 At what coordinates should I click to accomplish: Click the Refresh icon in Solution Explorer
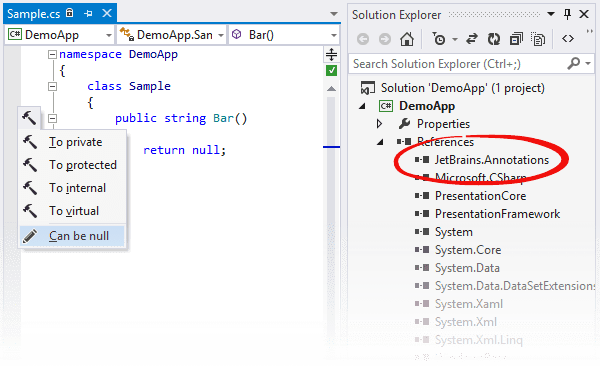(494, 39)
